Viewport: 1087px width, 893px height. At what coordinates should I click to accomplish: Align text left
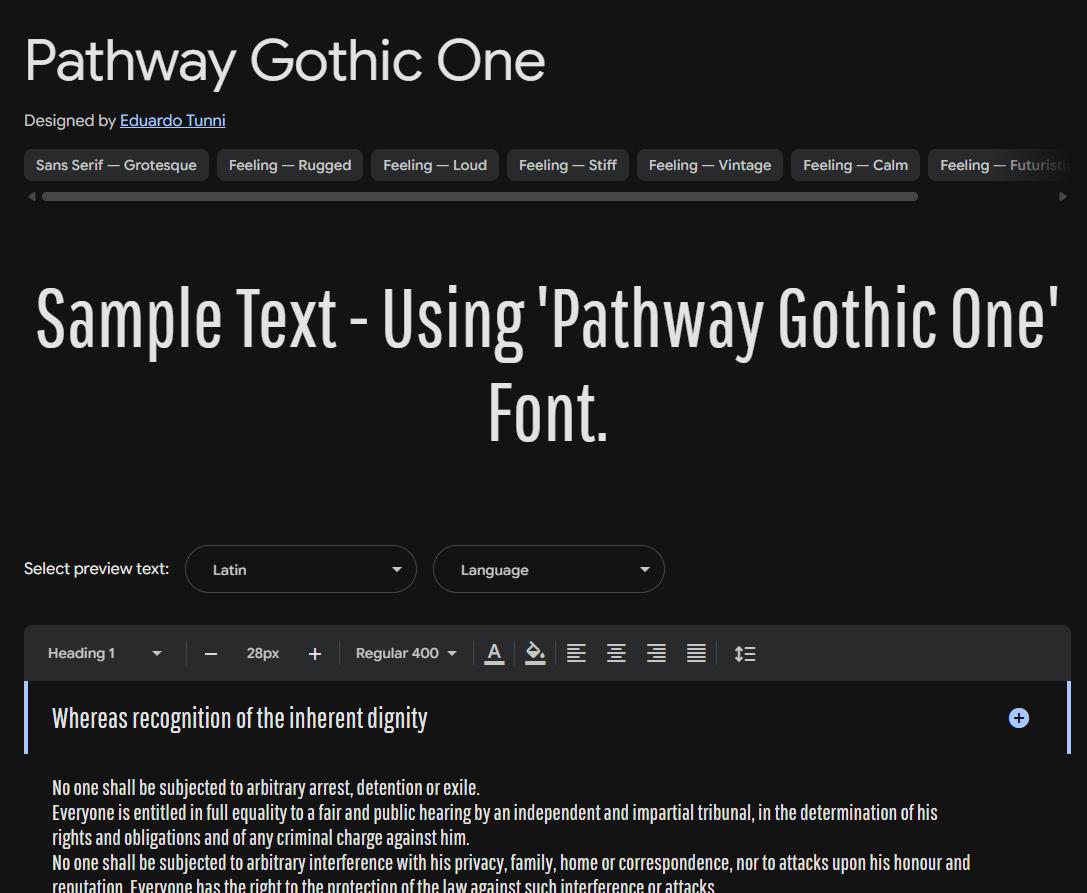[576, 653]
